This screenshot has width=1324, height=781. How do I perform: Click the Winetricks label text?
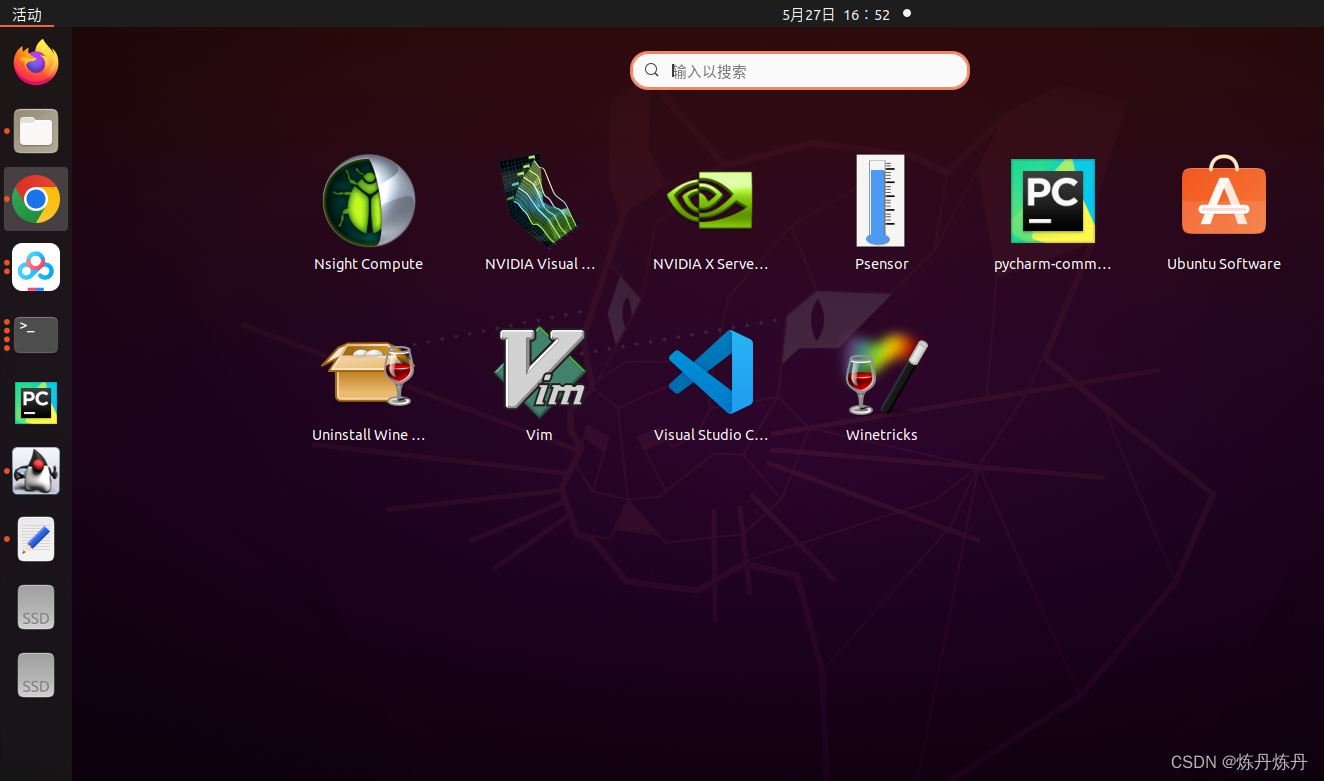tap(882, 435)
